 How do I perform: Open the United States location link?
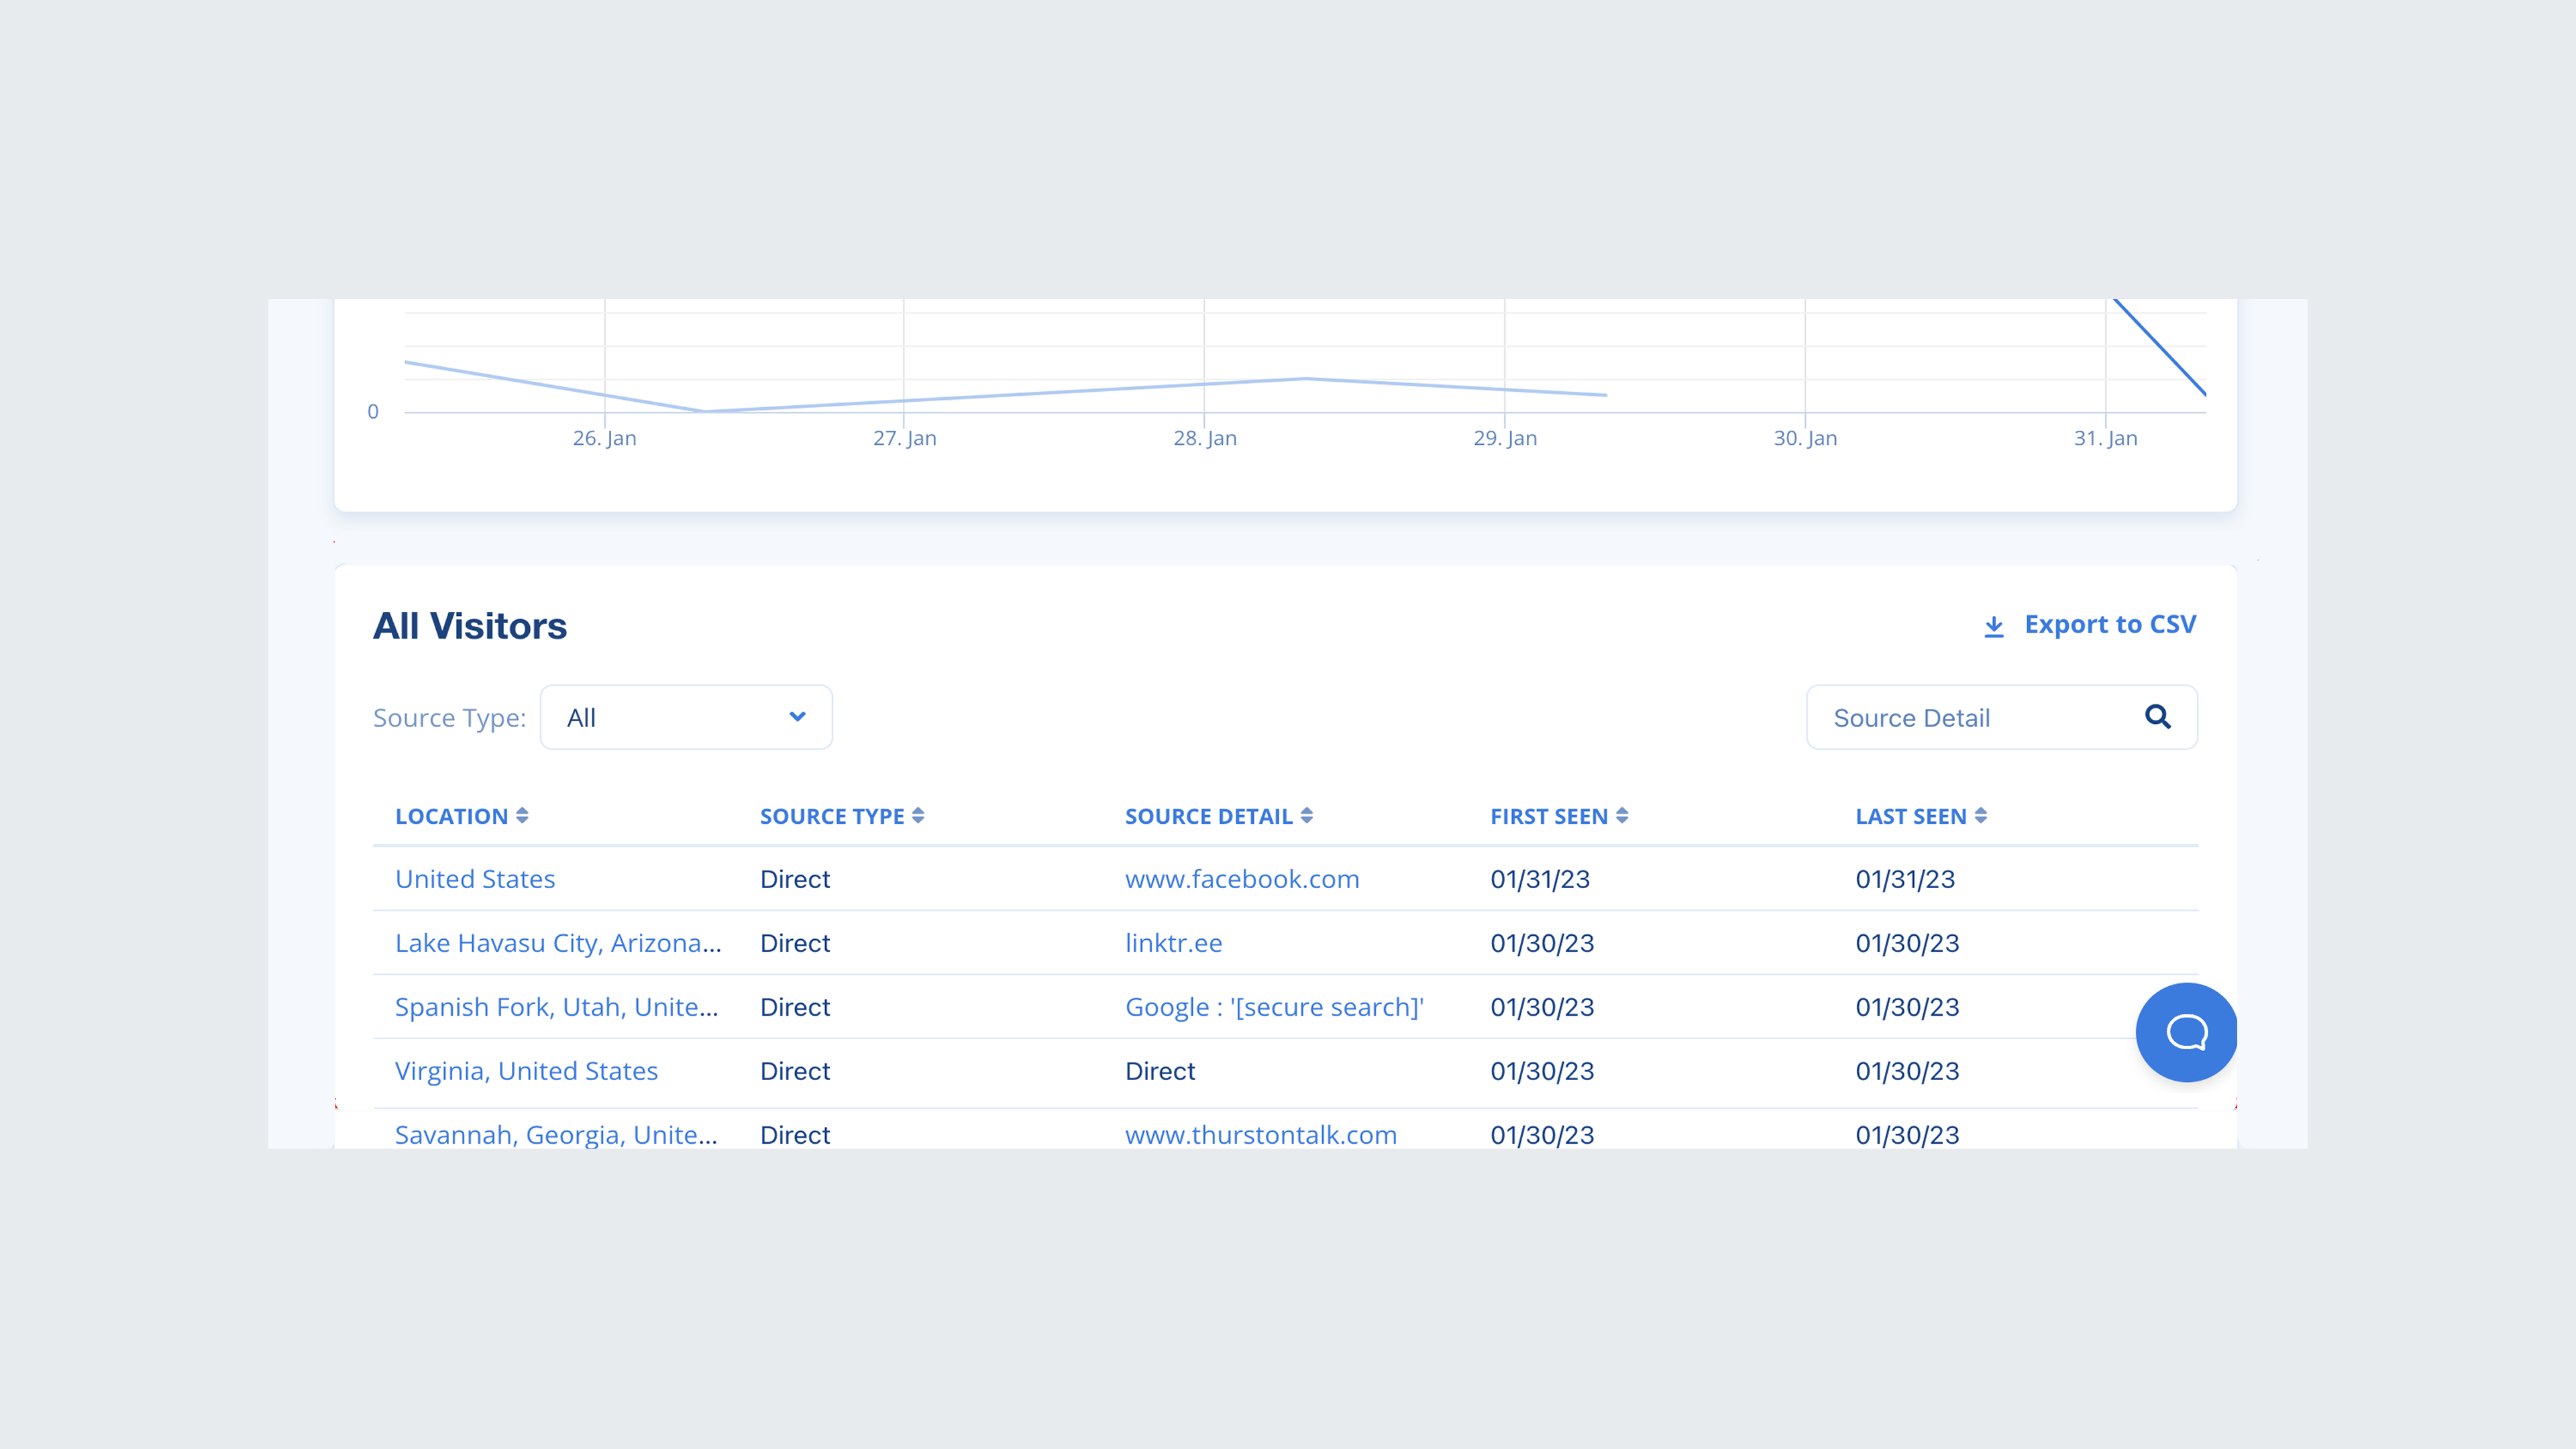click(475, 879)
